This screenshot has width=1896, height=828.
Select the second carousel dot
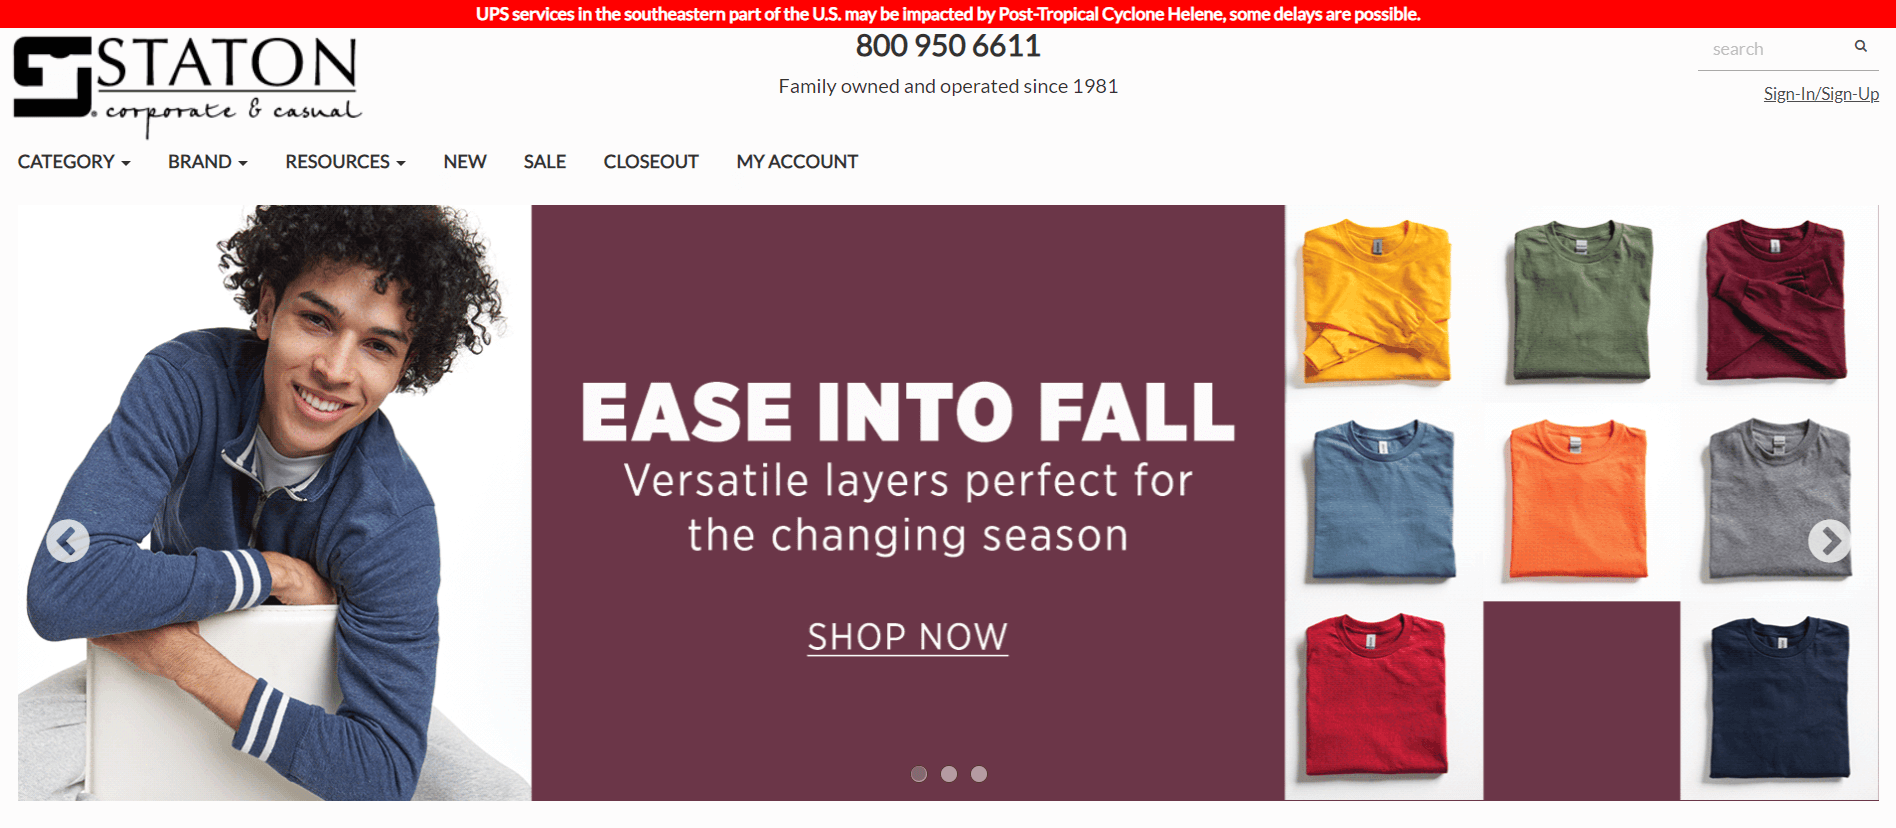pyautogui.click(x=949, y=774)
